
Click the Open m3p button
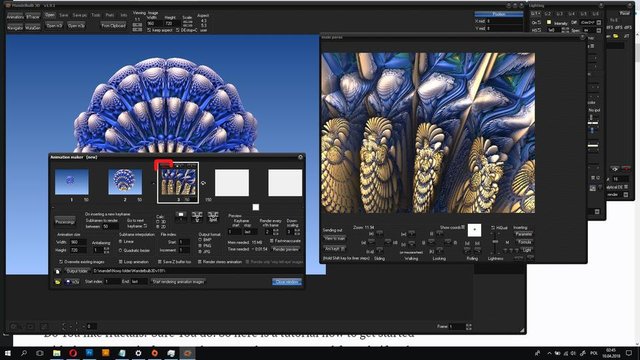point(76,26)
